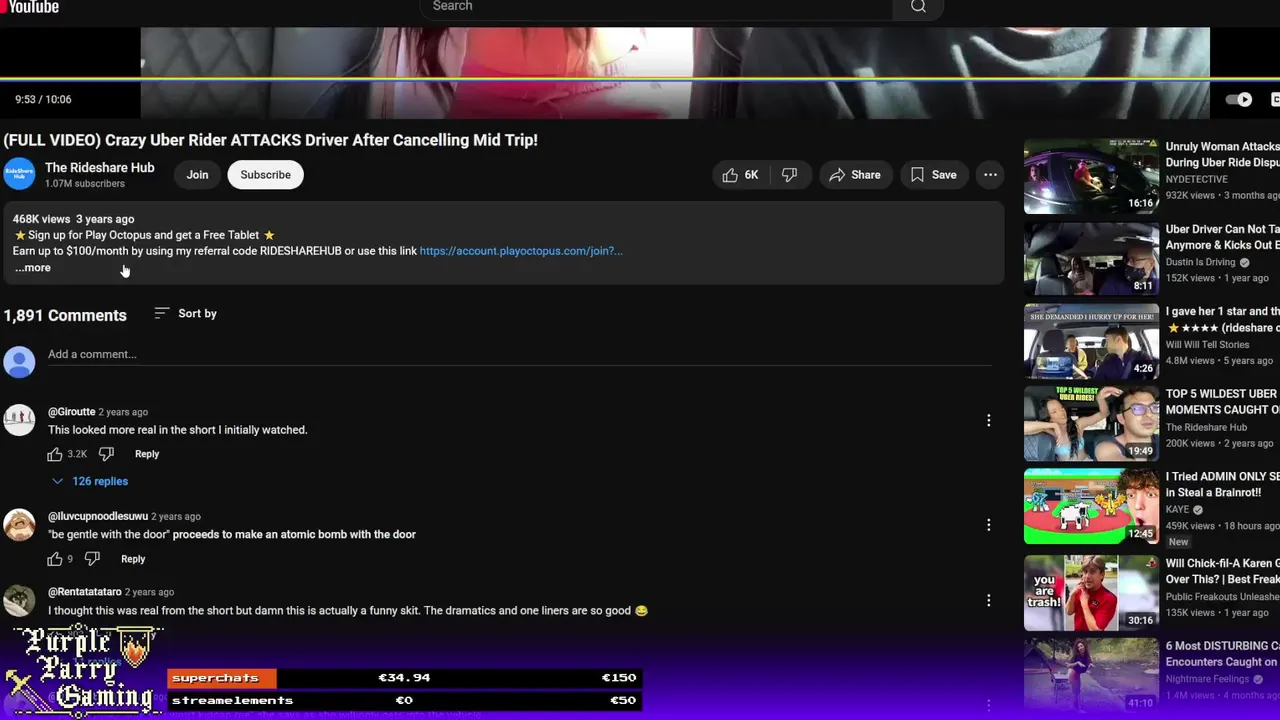Like @Iluvcupnoodlesuwu's comment
The image size is (1280, 720).
tap(55, 559)
